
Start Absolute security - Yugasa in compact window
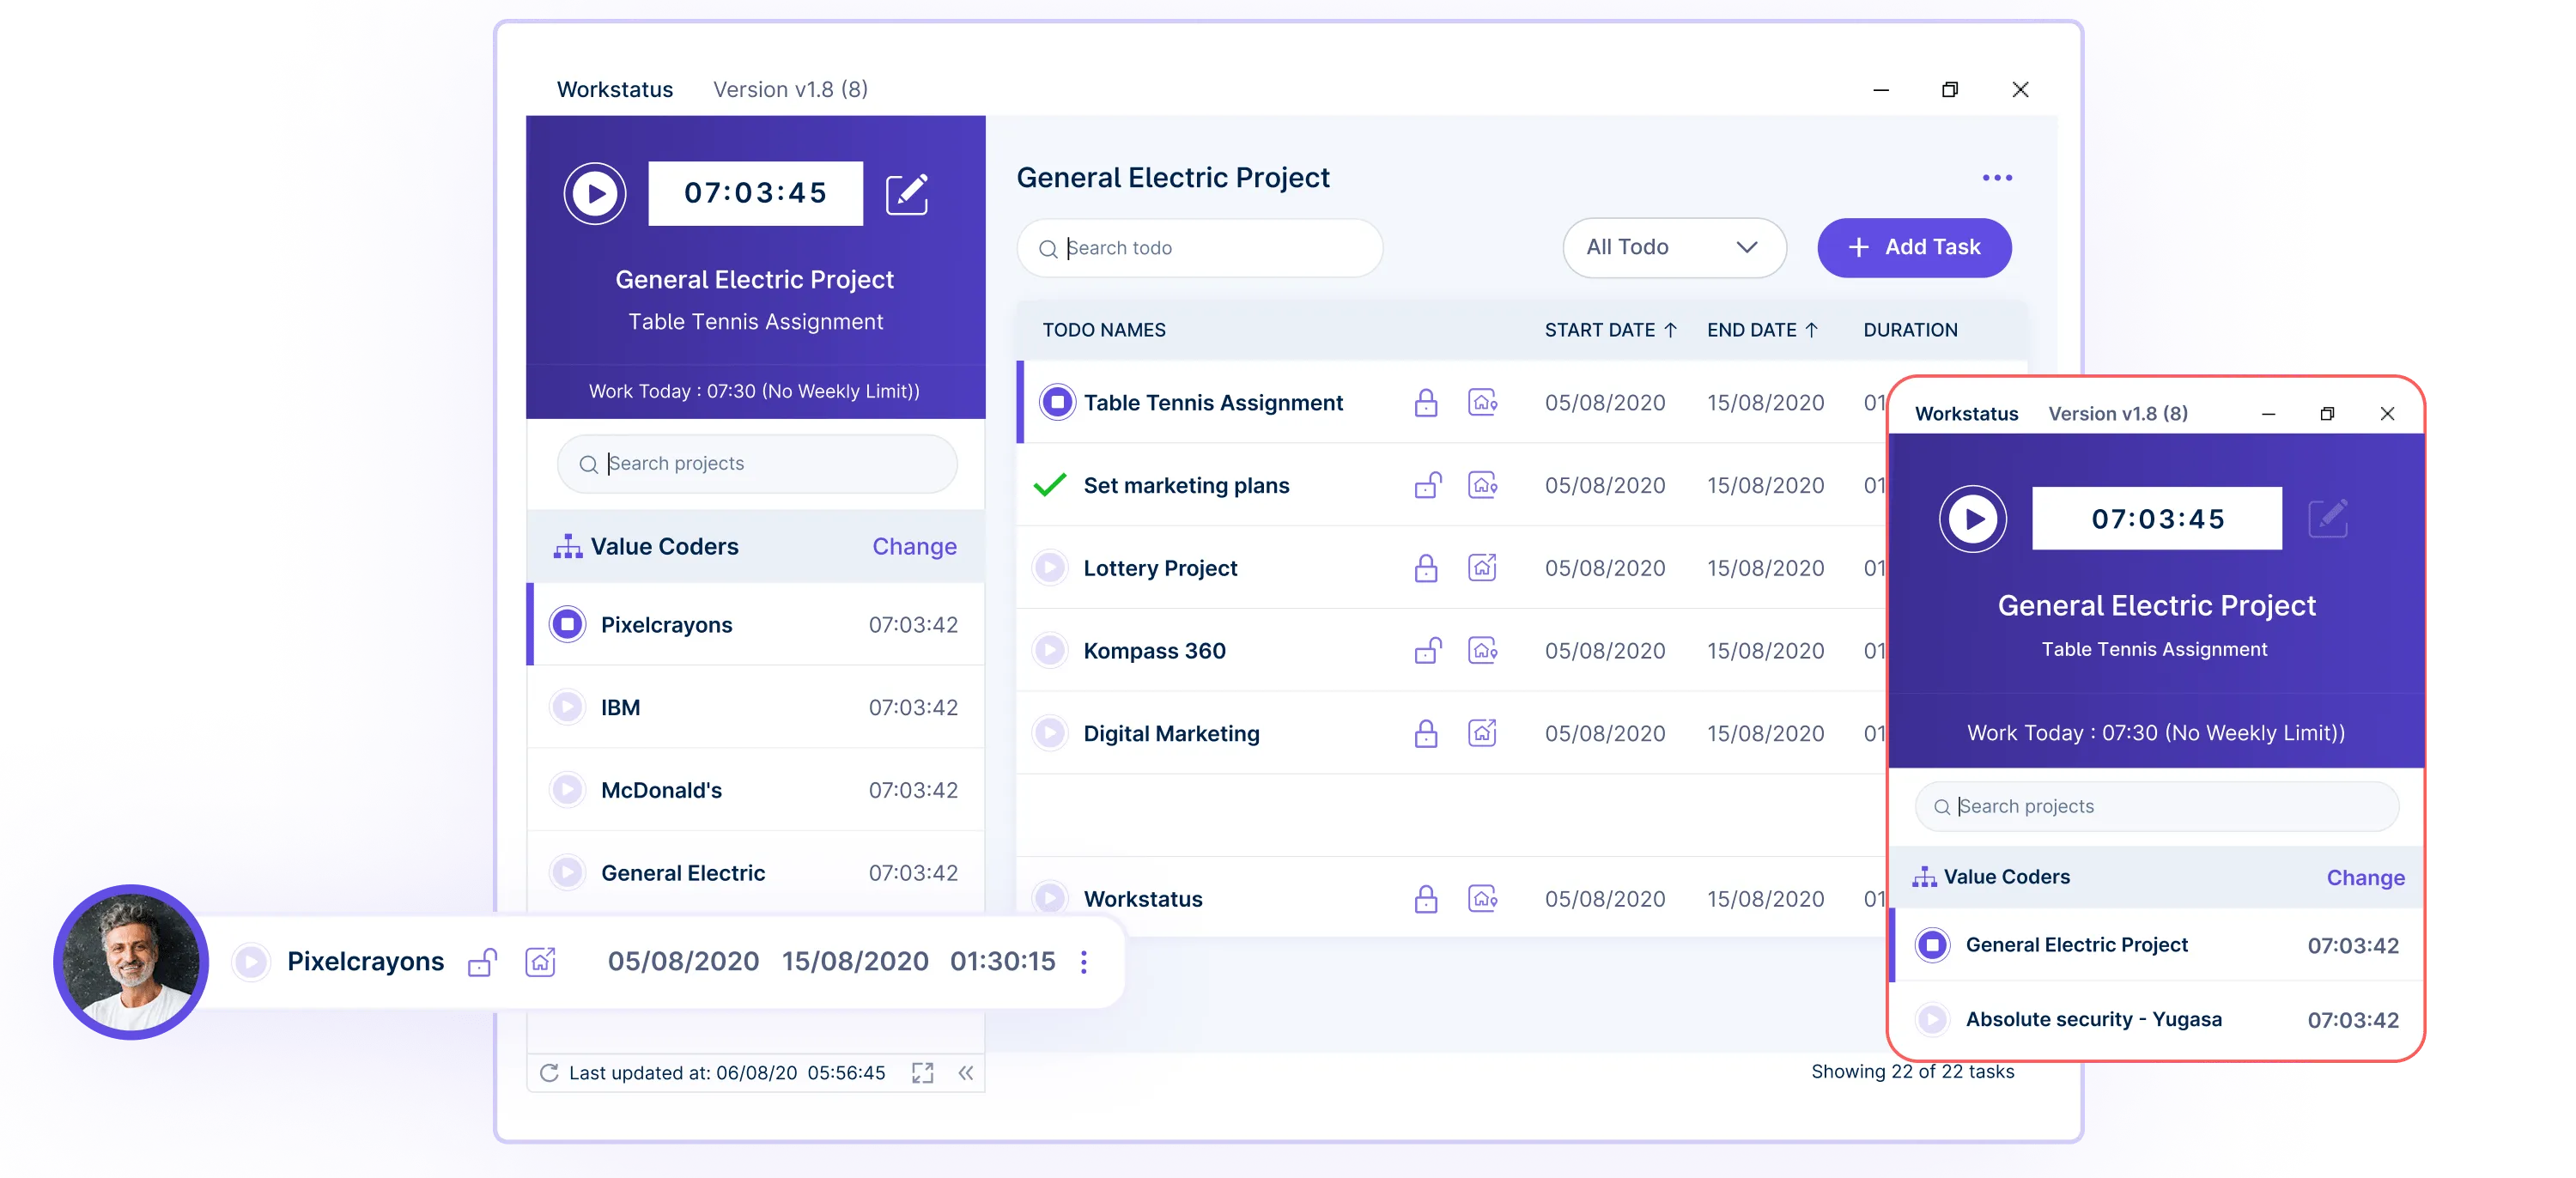pos(1932,1019)
